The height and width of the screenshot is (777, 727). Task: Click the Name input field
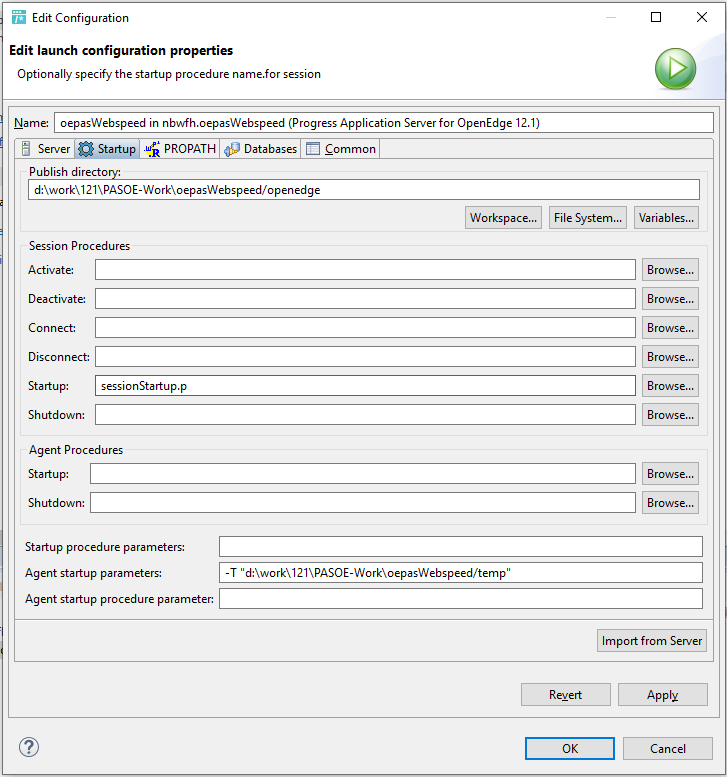tap(384, 122)
